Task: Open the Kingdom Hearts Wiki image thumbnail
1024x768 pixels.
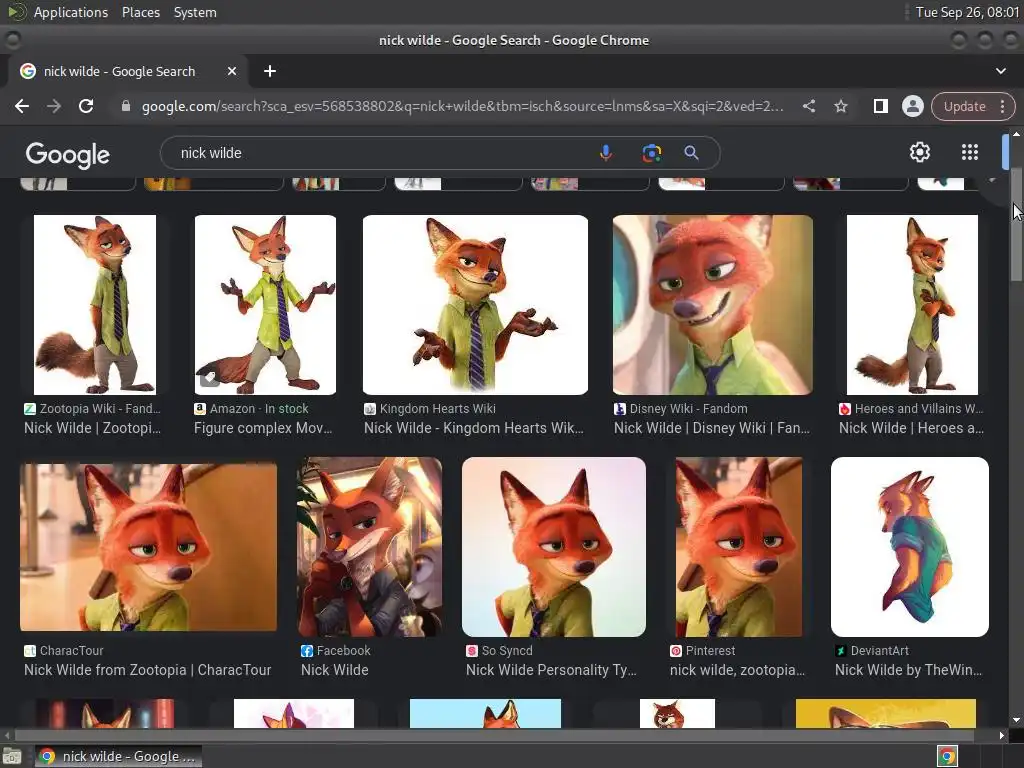Action: pos(475,305)
